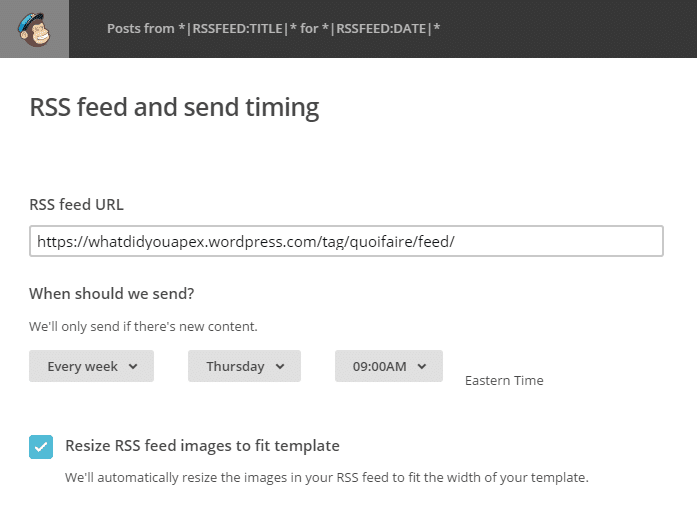
Task: Open the Every week frequency dropdown
Action: [92, 366]
